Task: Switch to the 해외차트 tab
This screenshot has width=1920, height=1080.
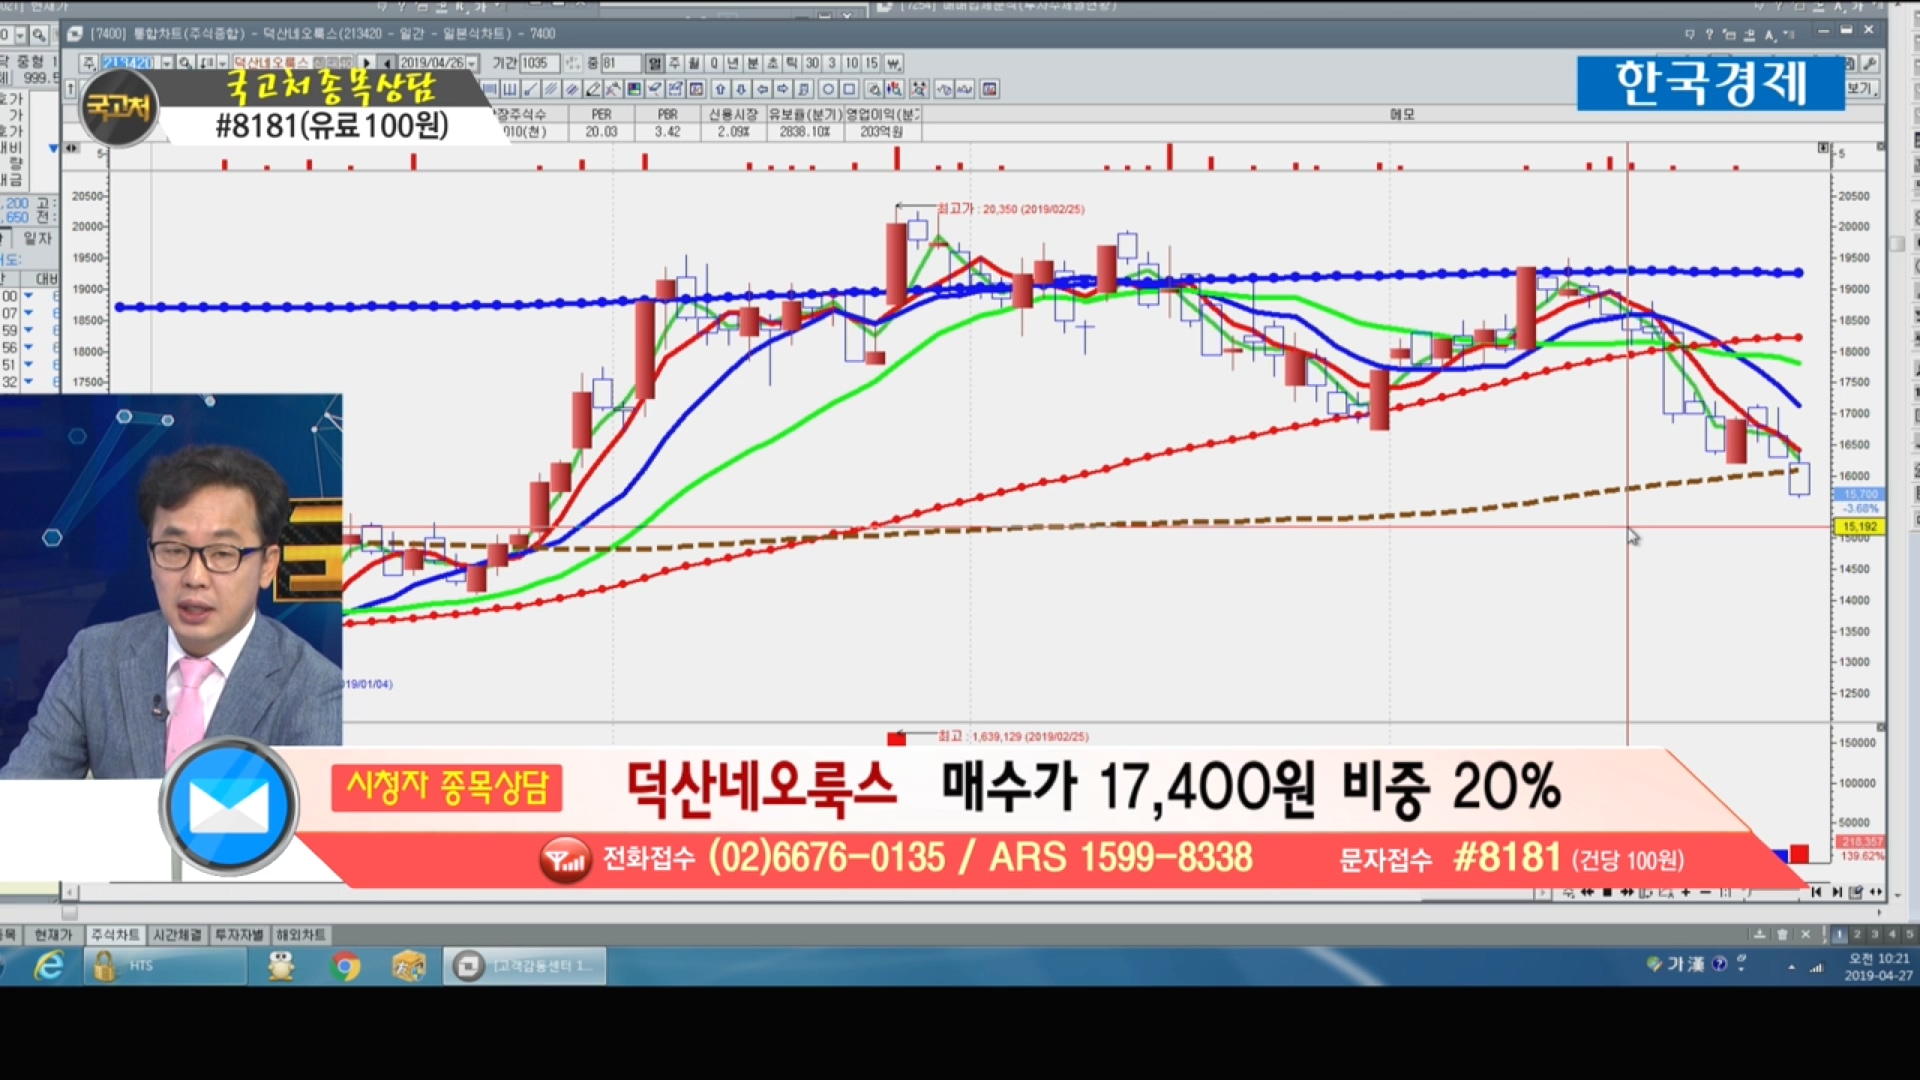Action: coord(300,934)
